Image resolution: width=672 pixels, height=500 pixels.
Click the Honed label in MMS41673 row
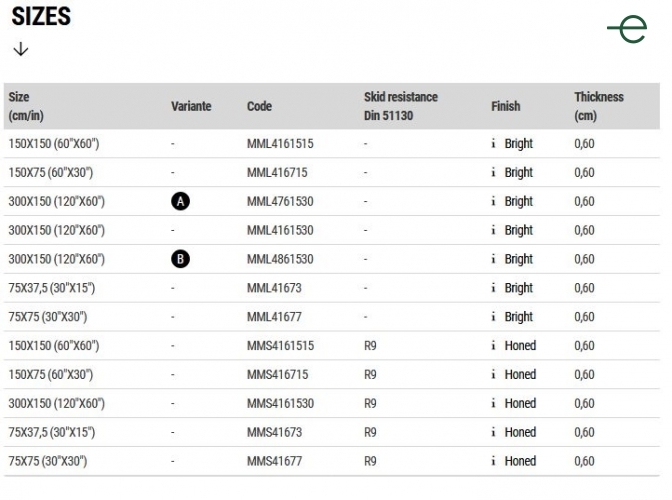tap(520, 432)
